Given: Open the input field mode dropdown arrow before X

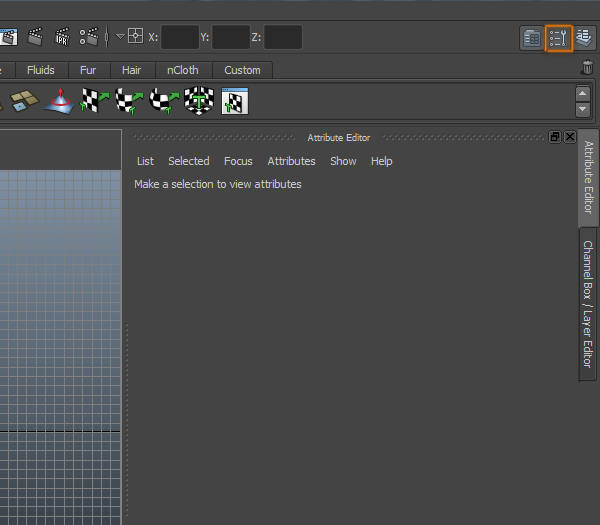Looking at the screenshot, I should 120,37.
